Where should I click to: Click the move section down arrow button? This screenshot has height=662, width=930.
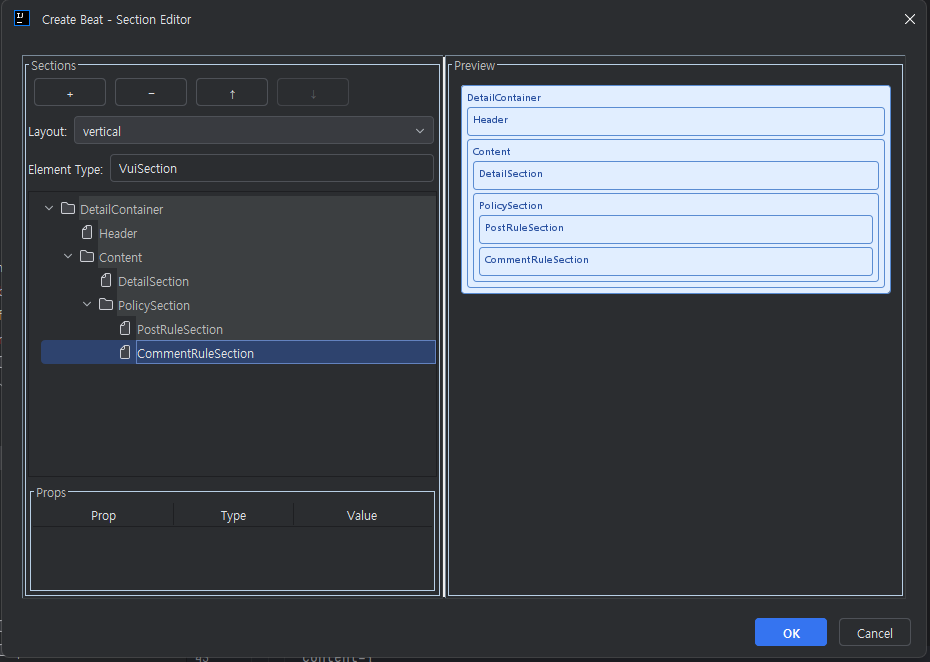(313, 93)
